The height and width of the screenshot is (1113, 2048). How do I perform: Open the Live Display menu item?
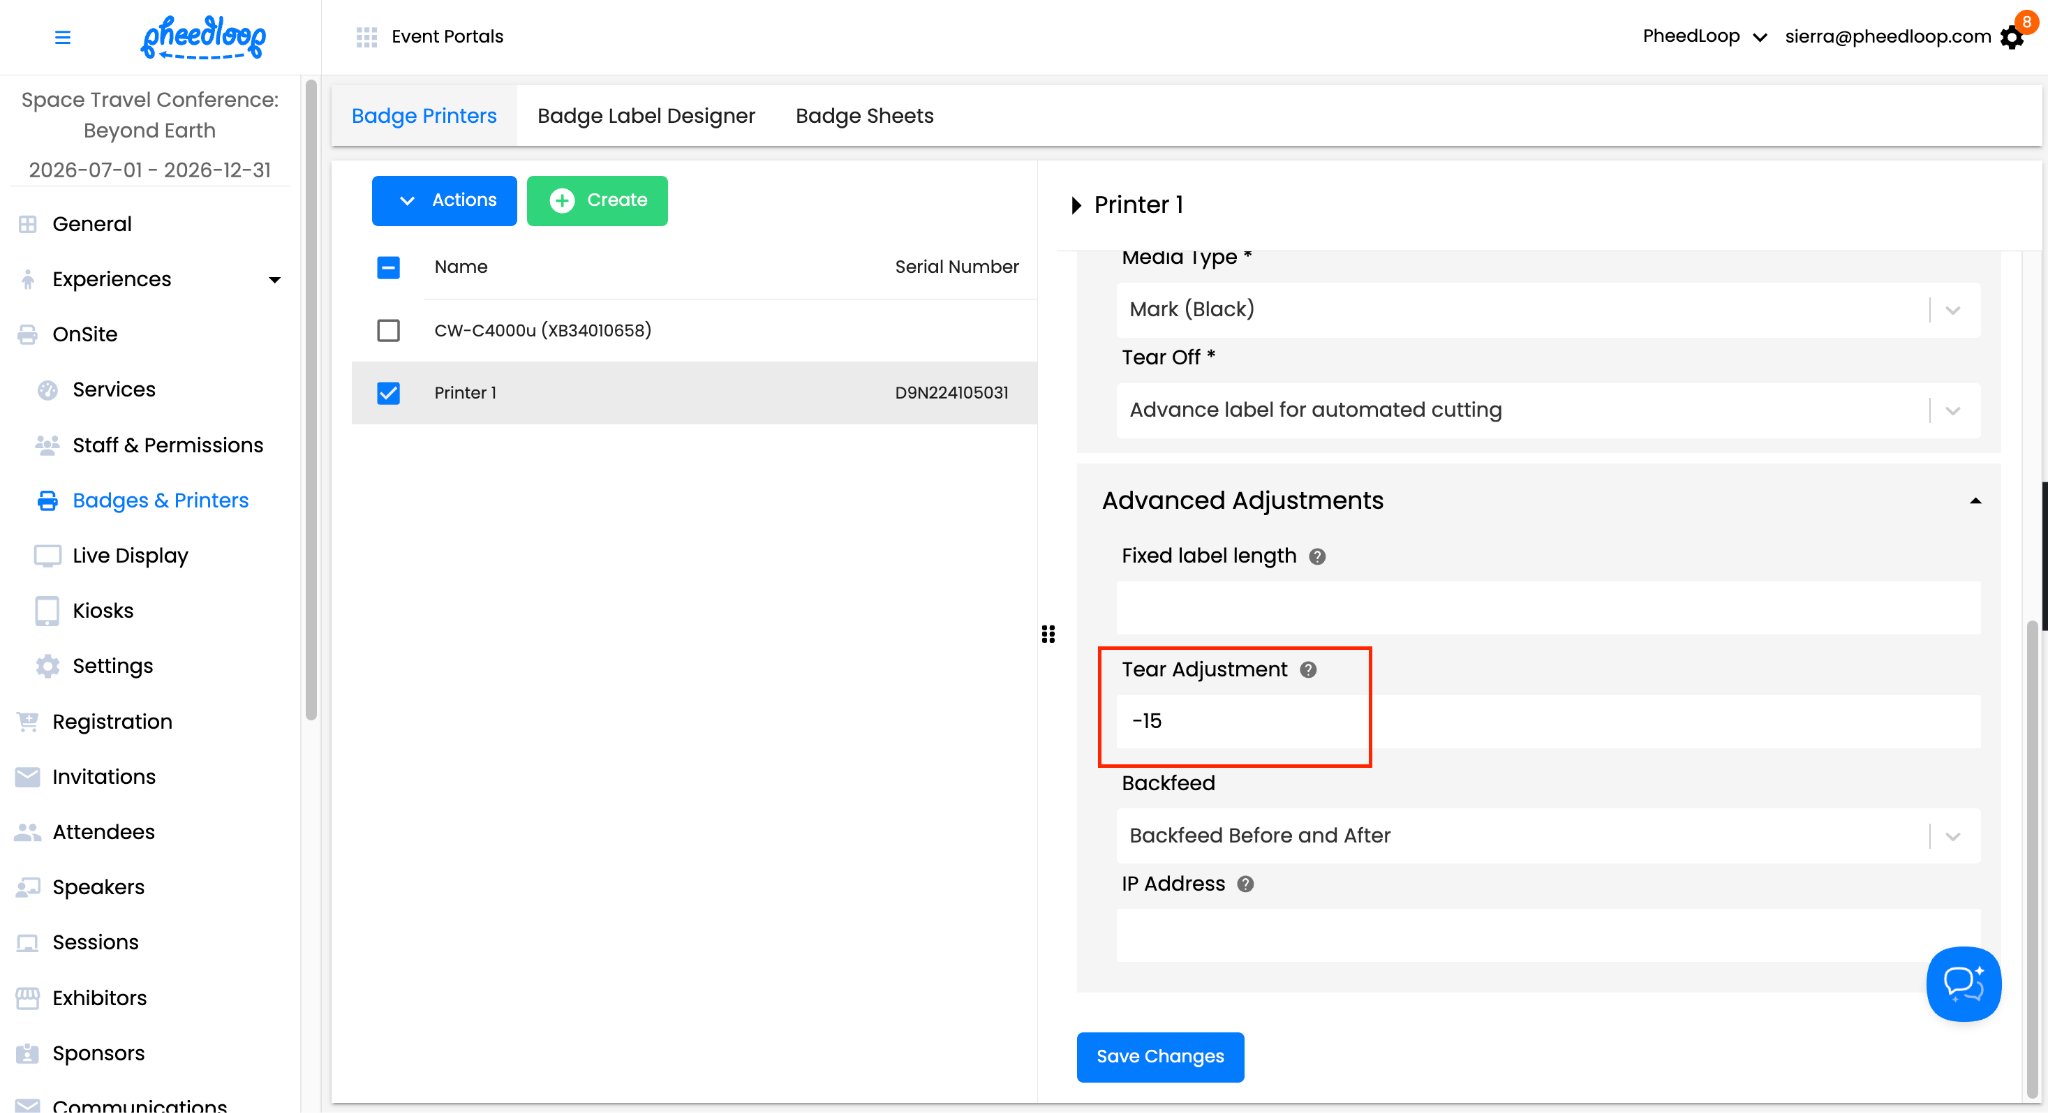131,556
